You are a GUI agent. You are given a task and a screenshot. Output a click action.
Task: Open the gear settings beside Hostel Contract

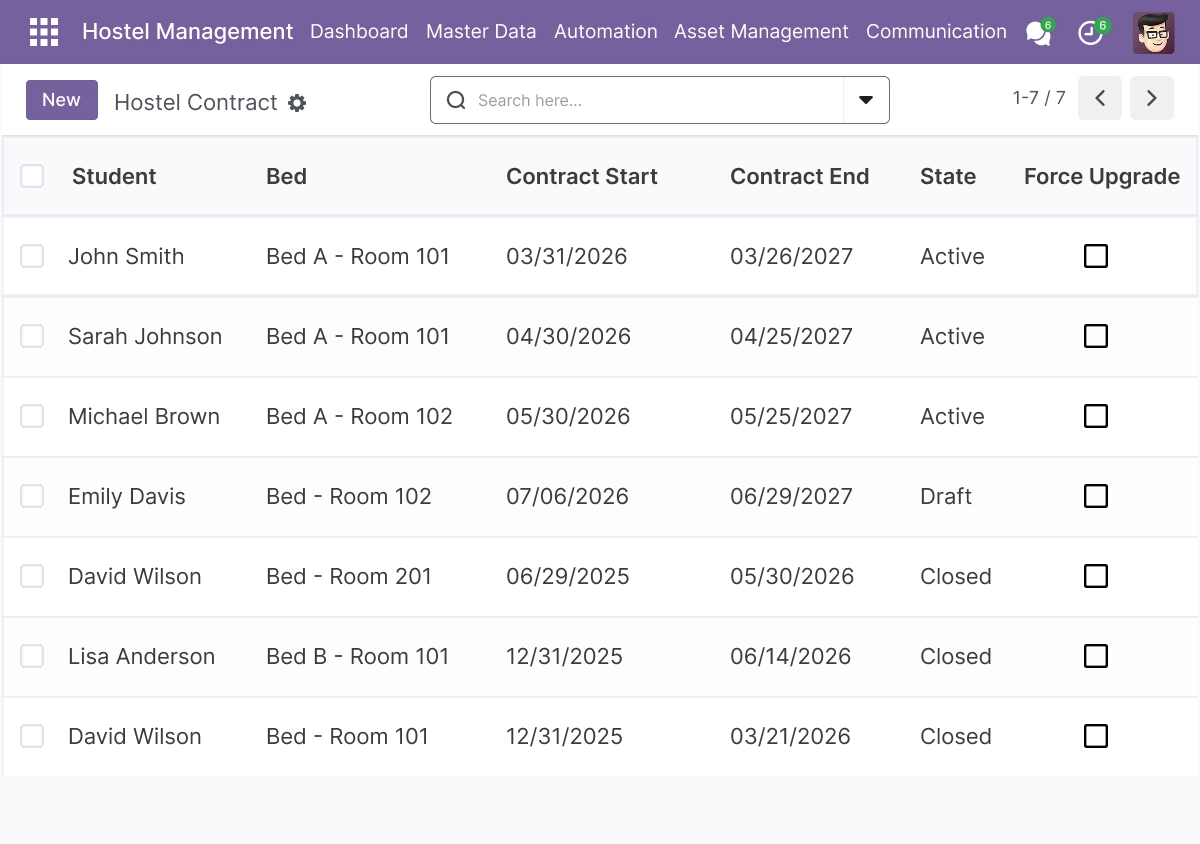(x=297, y=103)
